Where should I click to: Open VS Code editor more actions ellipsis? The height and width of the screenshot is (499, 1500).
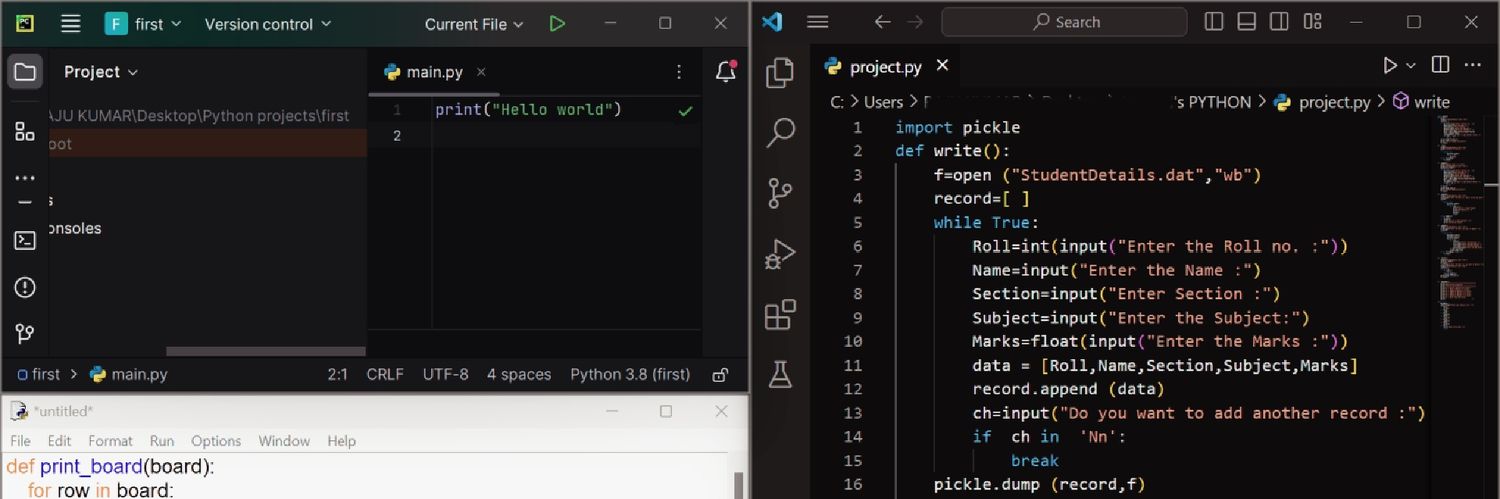(1472, 65)
